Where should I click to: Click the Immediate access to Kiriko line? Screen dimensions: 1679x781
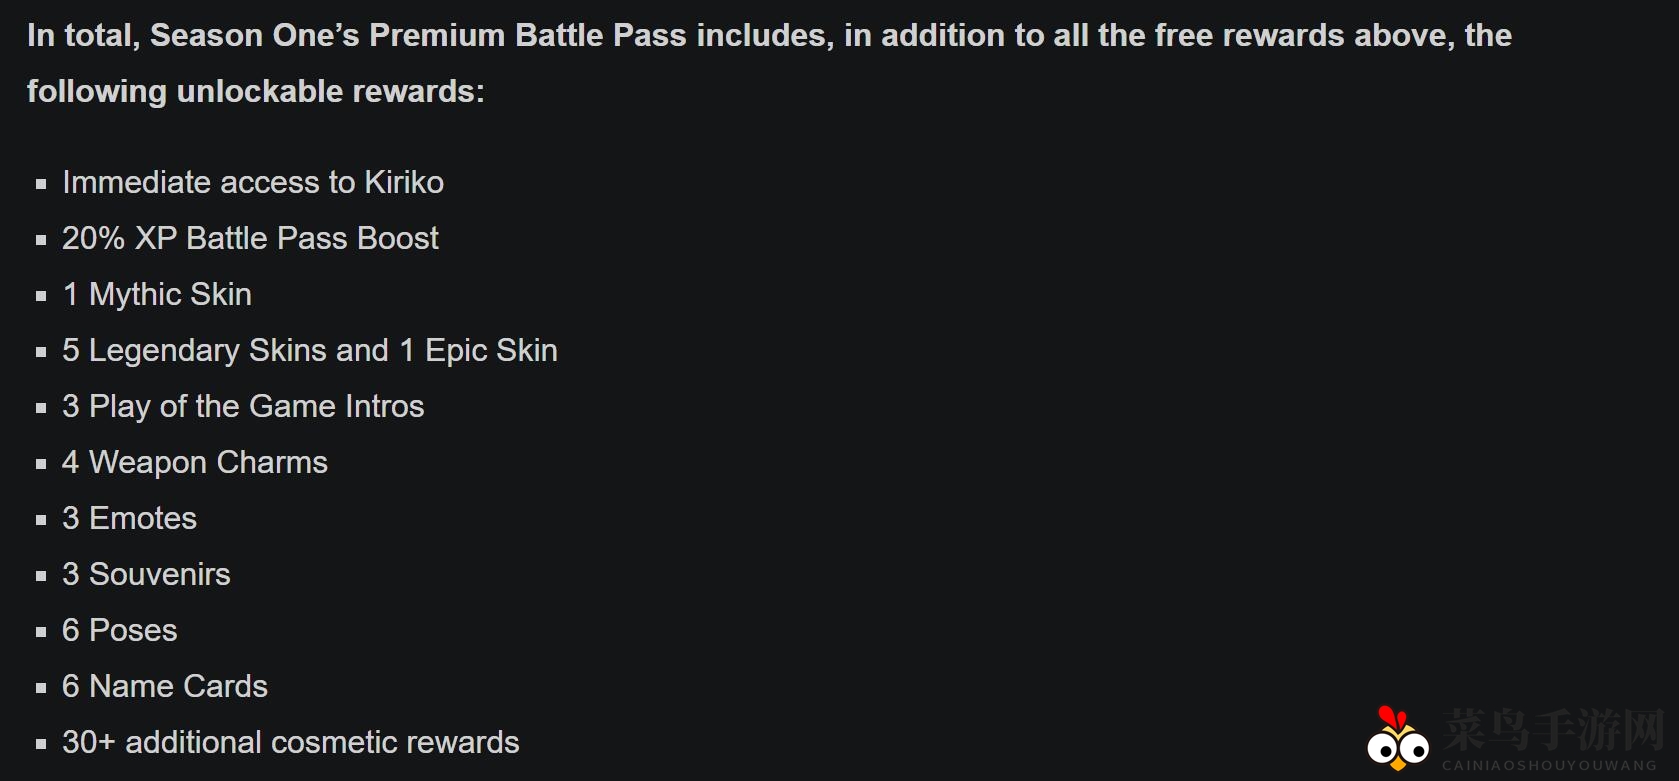point(253,182)
